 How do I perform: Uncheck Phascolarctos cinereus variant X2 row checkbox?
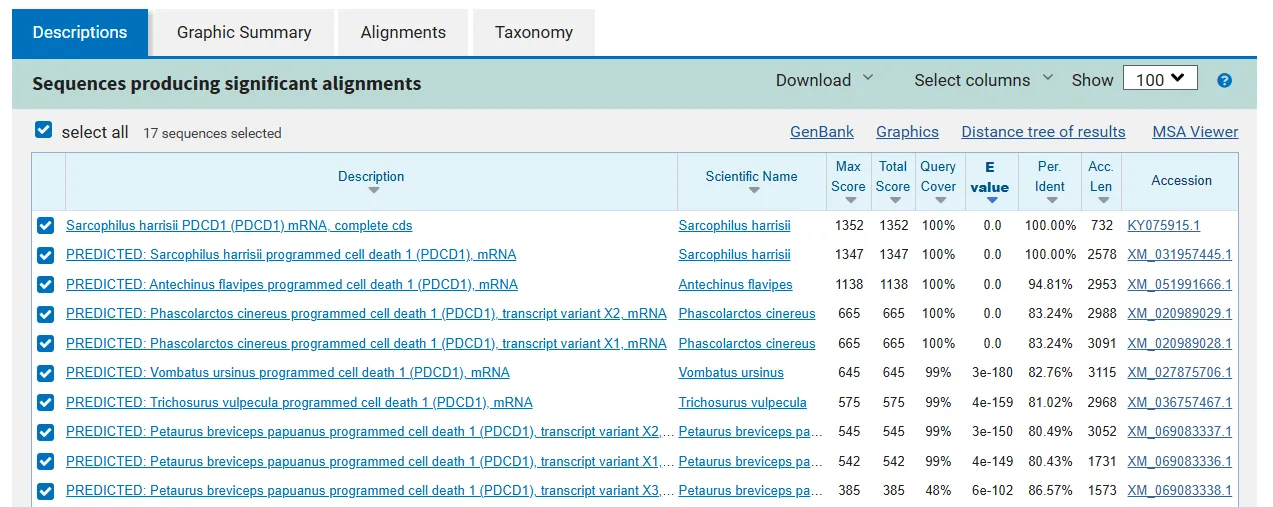coord(45,314)
